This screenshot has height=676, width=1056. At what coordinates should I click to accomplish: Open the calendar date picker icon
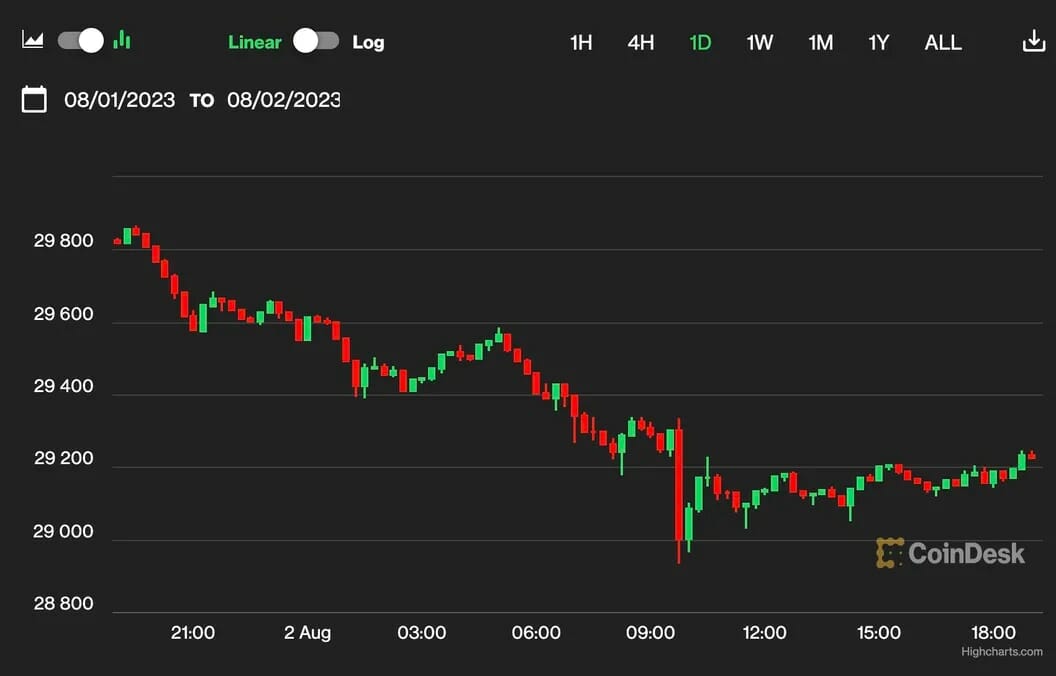34,99
